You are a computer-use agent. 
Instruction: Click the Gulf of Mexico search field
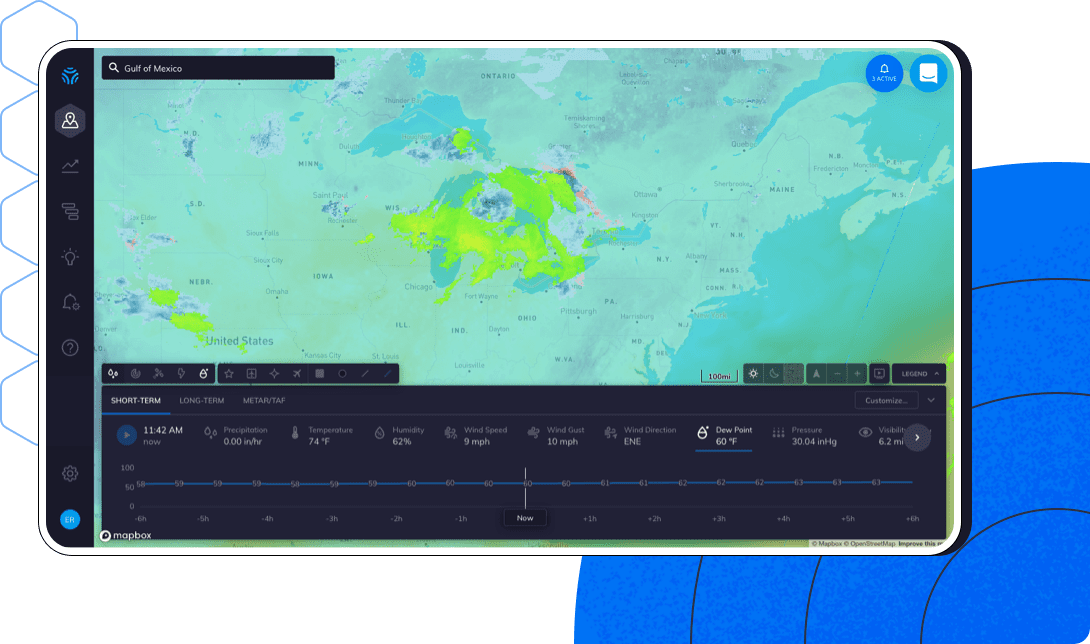(218, 68)
